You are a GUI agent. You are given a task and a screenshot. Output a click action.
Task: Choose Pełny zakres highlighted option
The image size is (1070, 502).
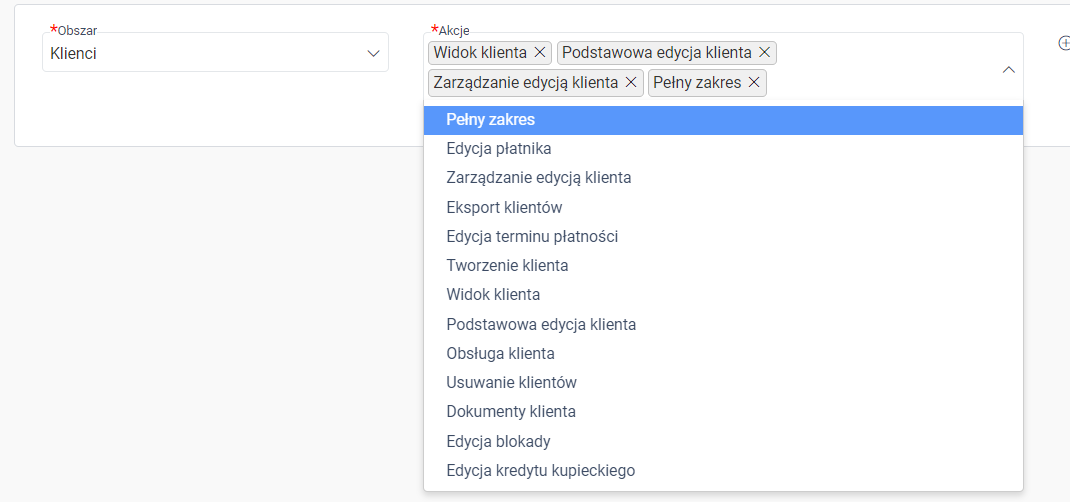pyautogui.click(x=723, y=120)
